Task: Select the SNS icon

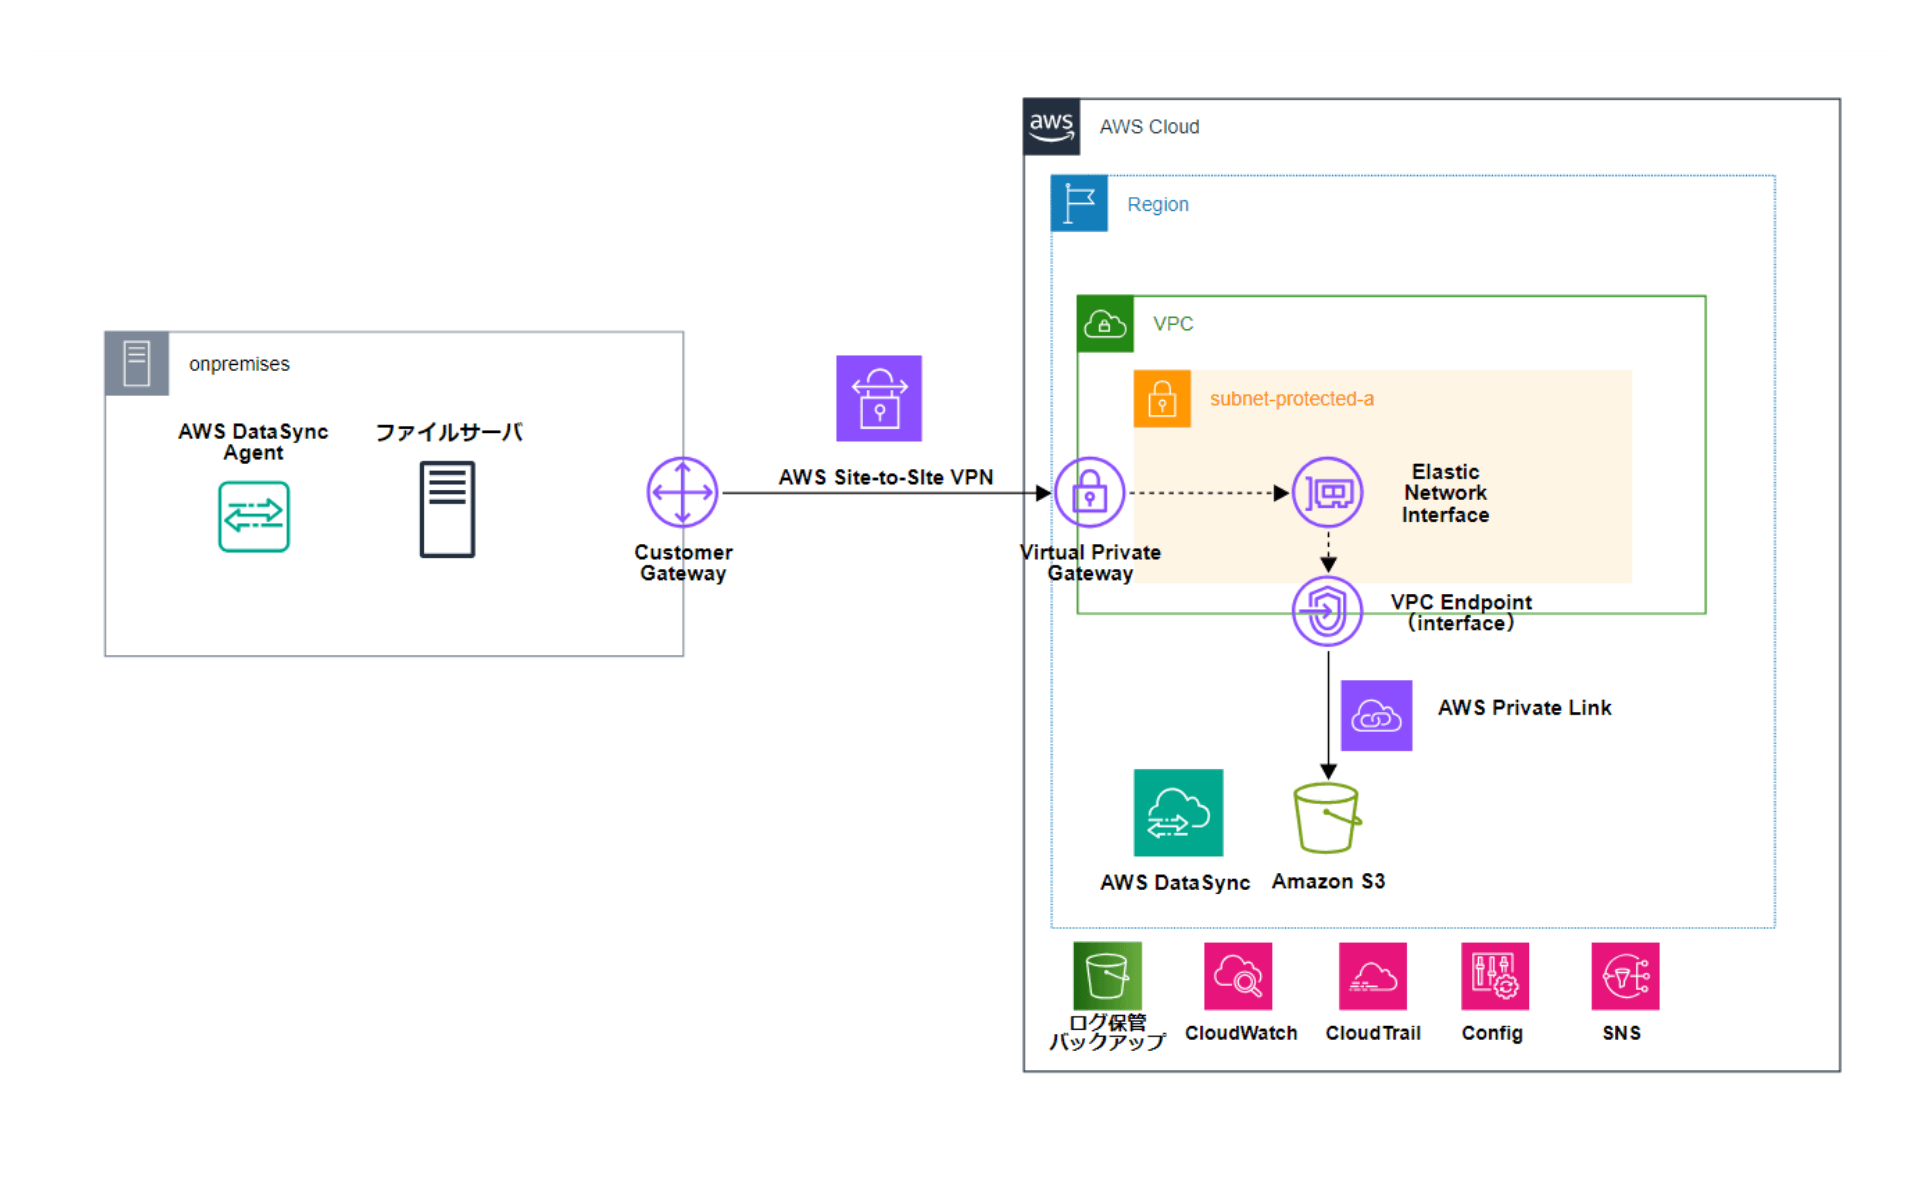Action: 1625,976
